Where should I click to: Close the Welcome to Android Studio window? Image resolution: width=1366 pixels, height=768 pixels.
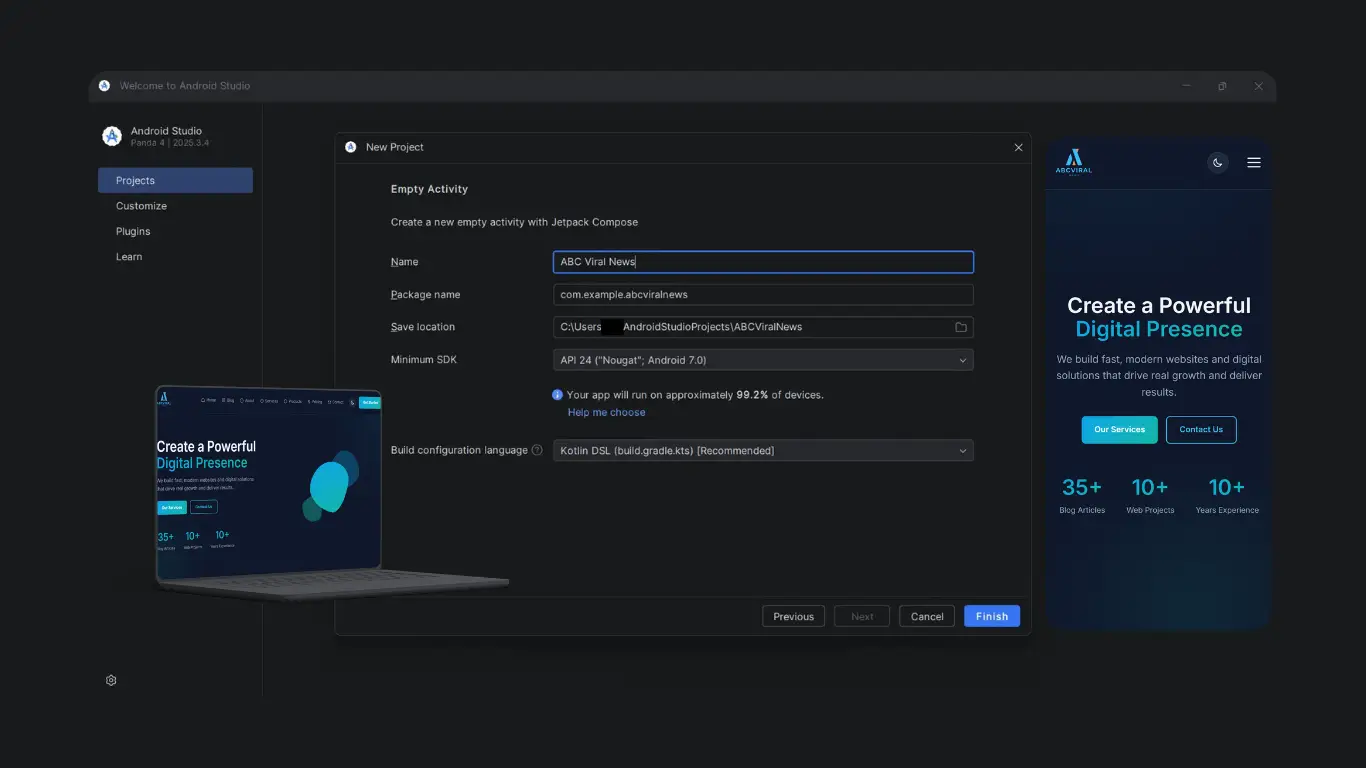tap(1259, 86)
